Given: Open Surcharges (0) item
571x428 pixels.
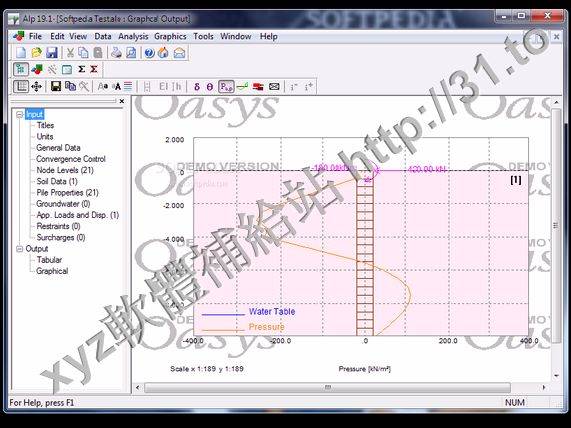Looking at the screenshot, I should (61, 237).
